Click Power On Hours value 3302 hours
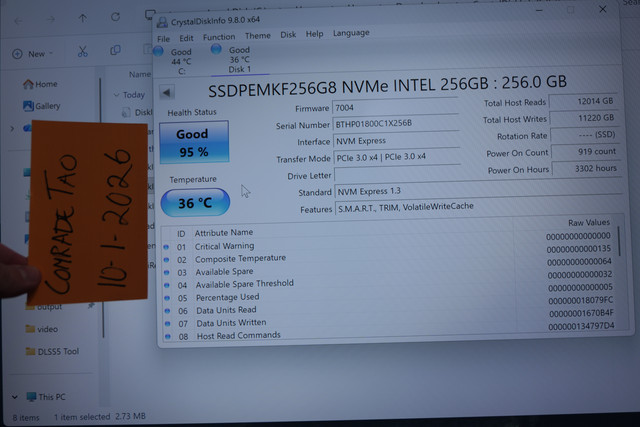The image size is (640, 427). 586,168
